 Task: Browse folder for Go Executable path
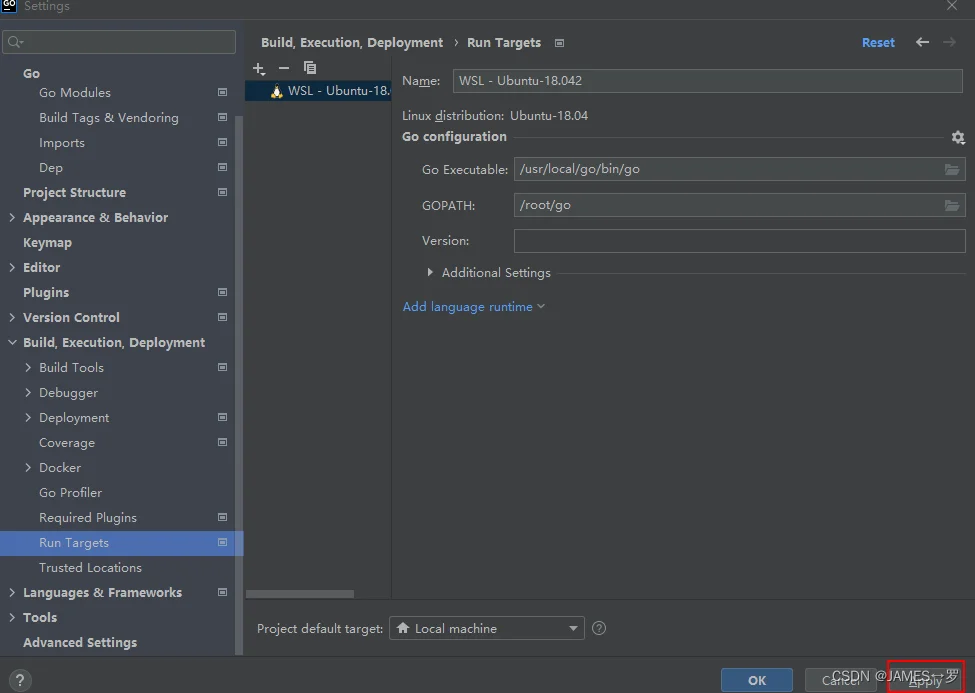click(x=952, y=169)
